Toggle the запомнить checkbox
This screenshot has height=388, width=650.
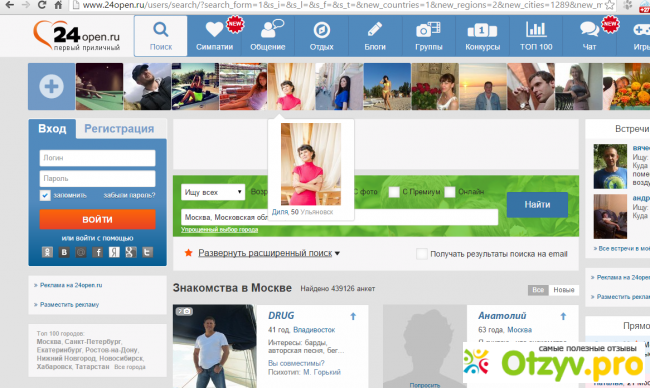[x=45, y=195]
